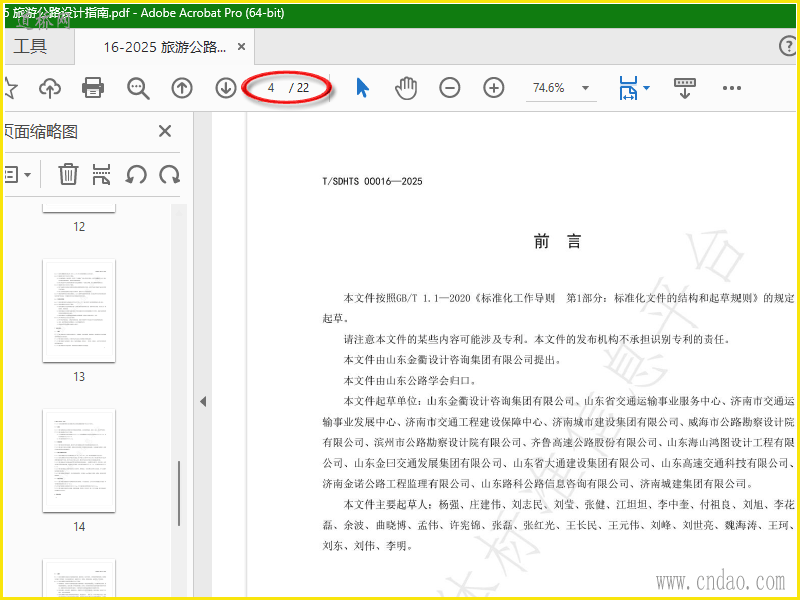The height and width of the screenshot is (600, 800).
Task: Click the page 12 thumbnail label
Action: point(79,227)
